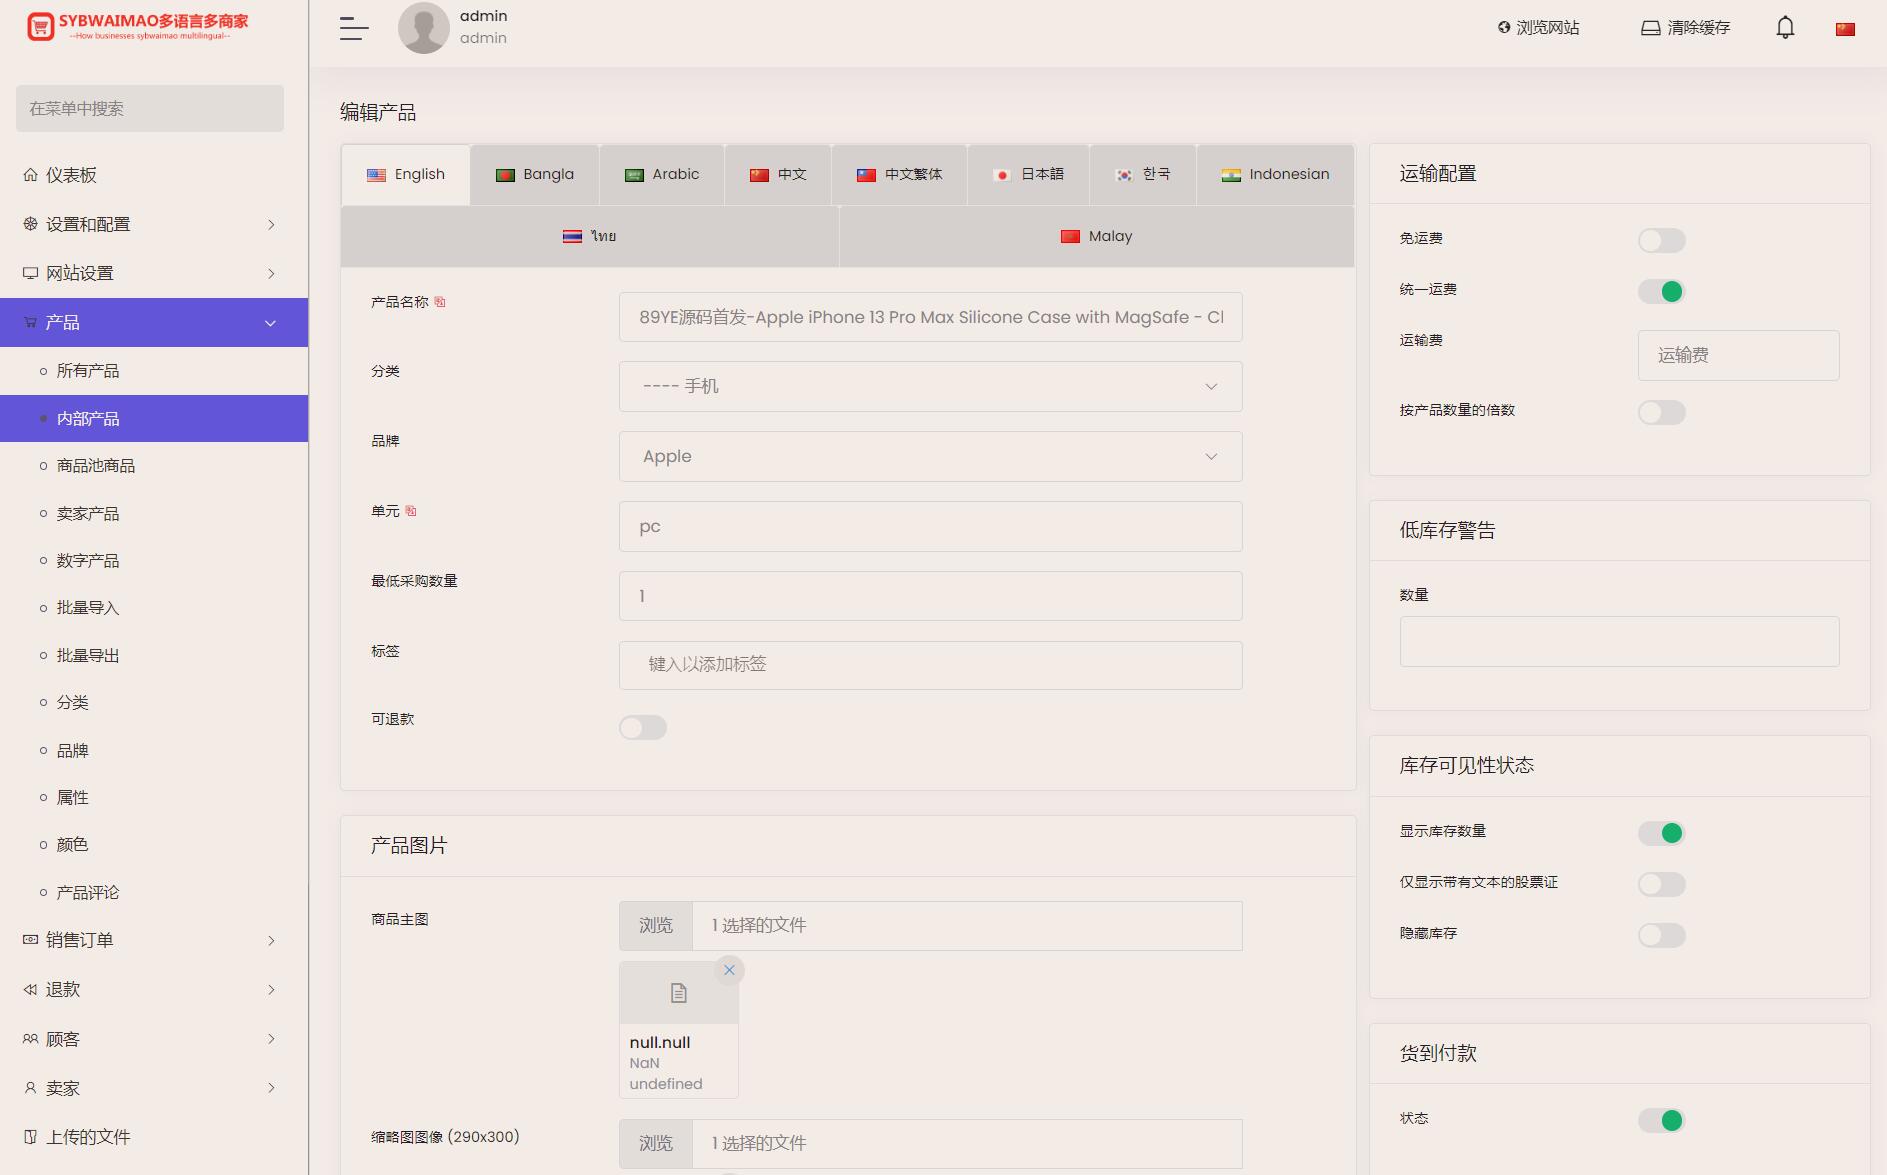
Task: Toggle 免运费 free shipping switch
Action: click(1662, 240)
